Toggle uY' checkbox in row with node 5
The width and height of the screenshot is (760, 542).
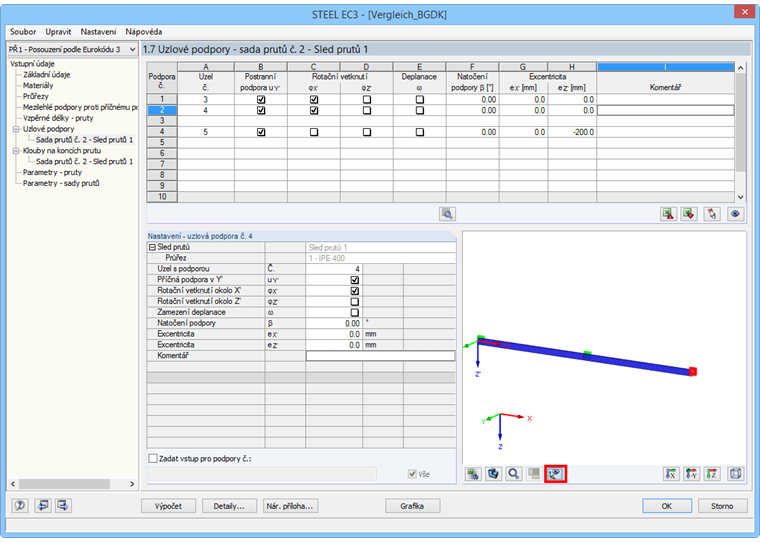coord(261,132)
